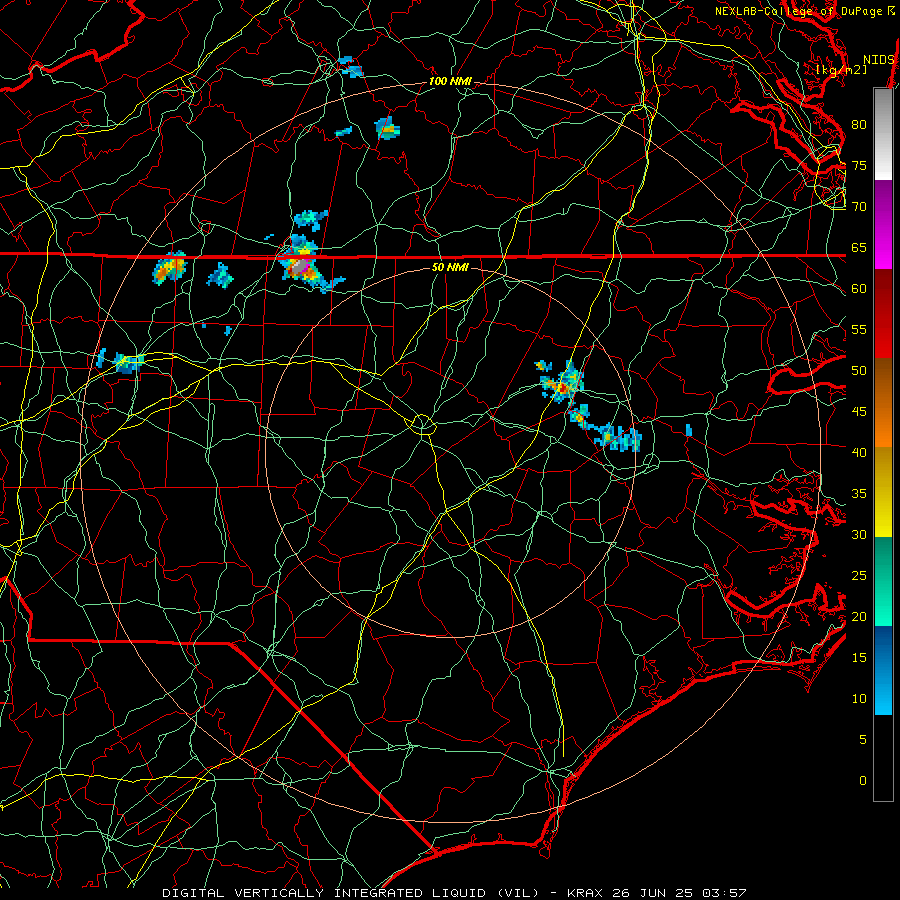Click the 35 value on the VIL scale
Screen dimensions: 900x900
(x=859, y=494)
